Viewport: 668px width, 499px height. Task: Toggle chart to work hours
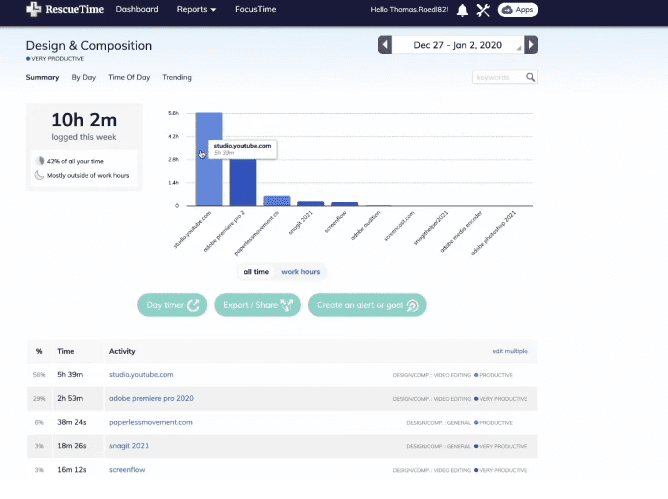tap(301, 271)
